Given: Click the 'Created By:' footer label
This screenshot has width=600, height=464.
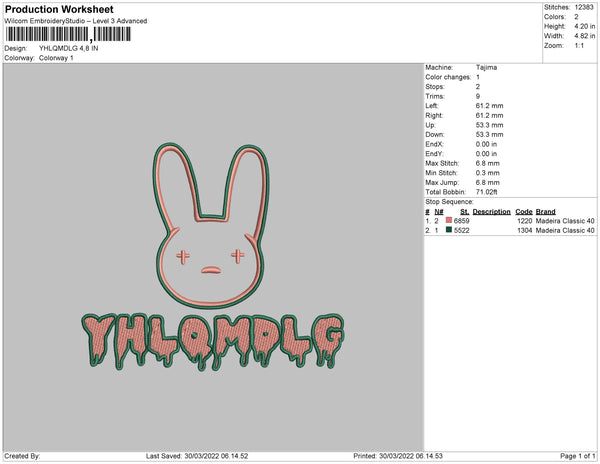Looking at the screenshot, I should point(22,456).
